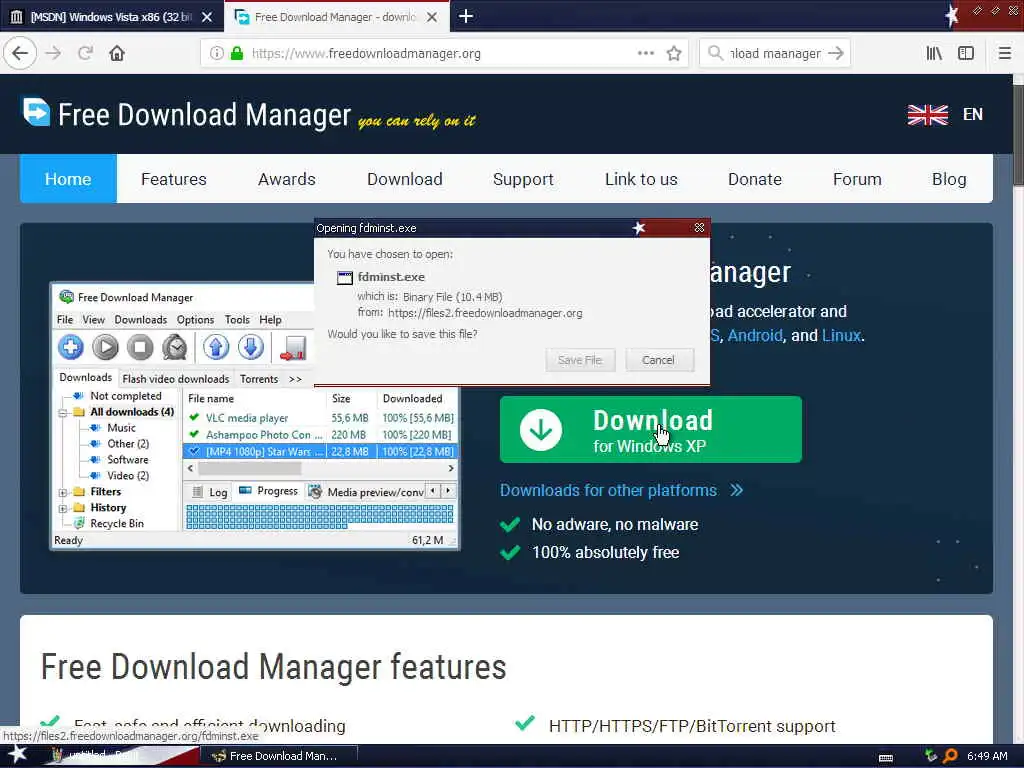Follow the Android link

pos(755,335)
